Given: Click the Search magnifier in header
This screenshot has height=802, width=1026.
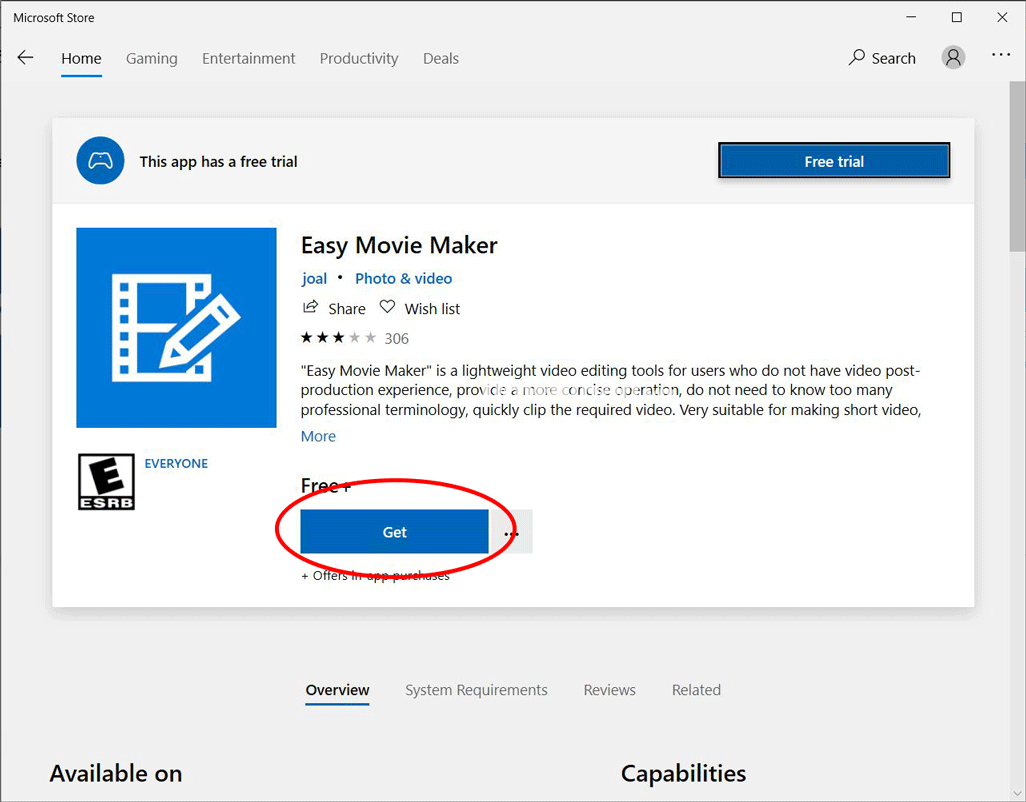Looking at the screenshot, I should [x=857, y=58].
